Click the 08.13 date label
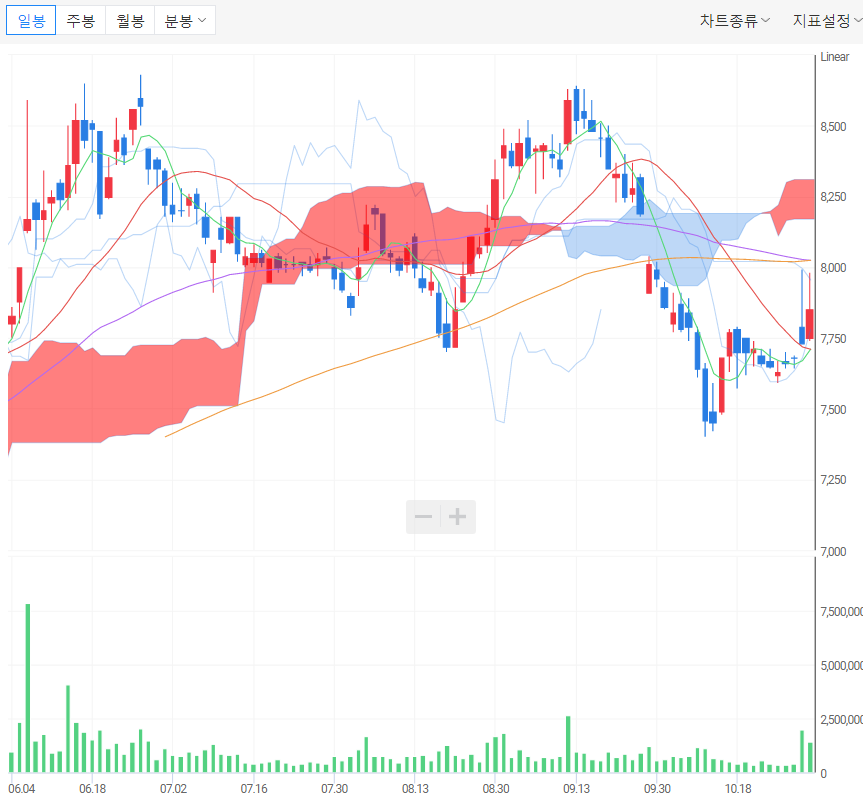Viewport: 863px width, 803px height. click(415, 789)
